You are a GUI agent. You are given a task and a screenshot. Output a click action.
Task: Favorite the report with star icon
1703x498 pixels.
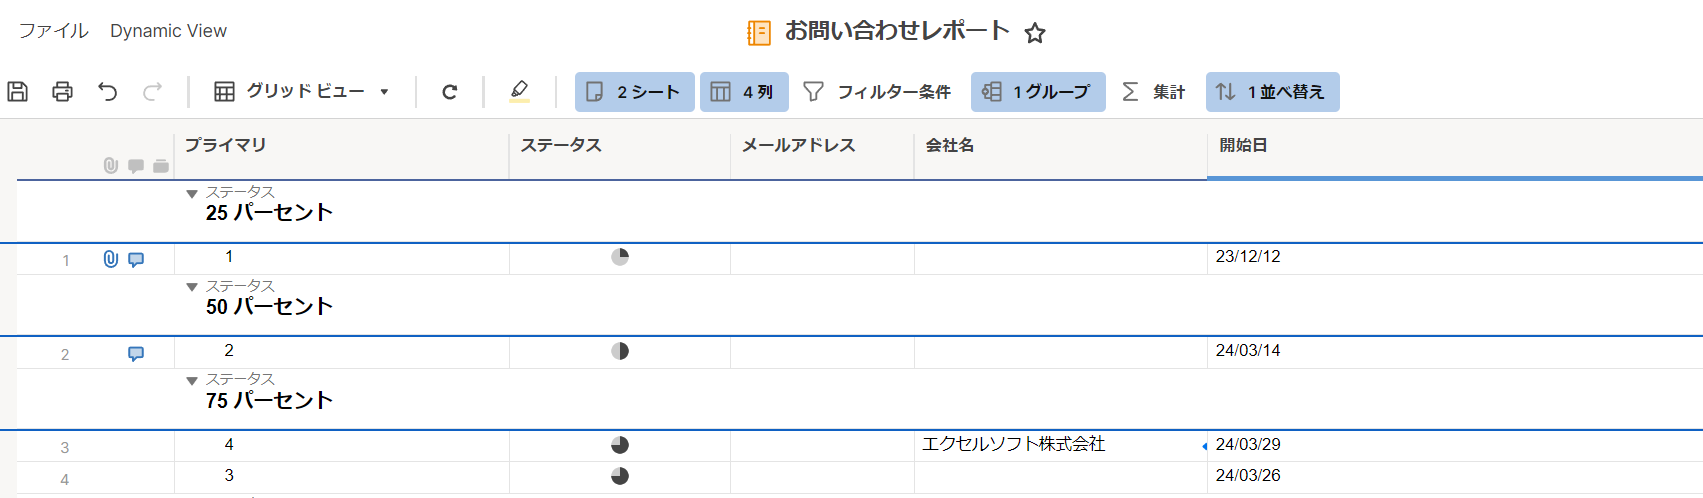(1035, 33)
